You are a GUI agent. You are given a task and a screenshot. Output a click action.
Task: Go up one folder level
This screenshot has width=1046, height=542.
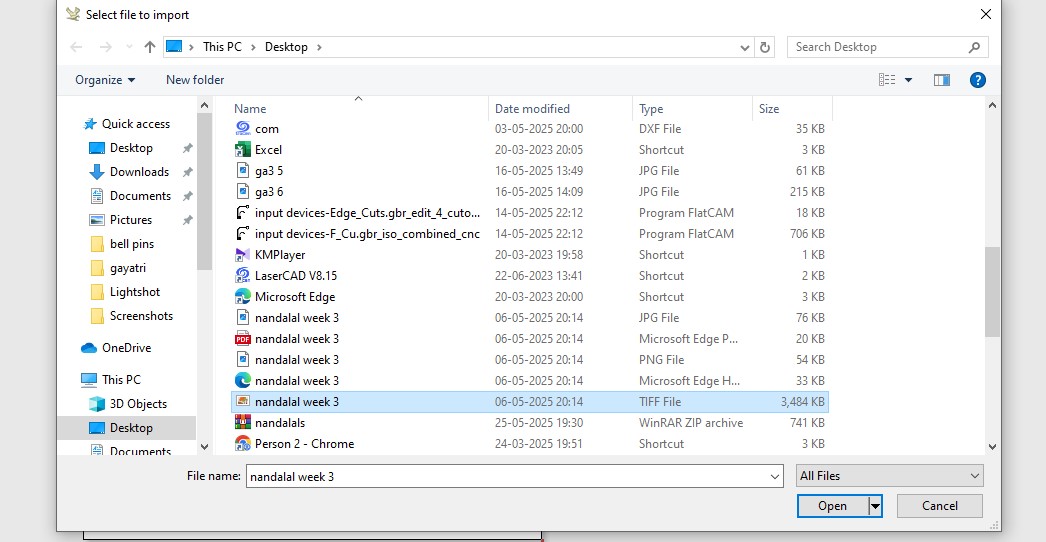[149, 47]
